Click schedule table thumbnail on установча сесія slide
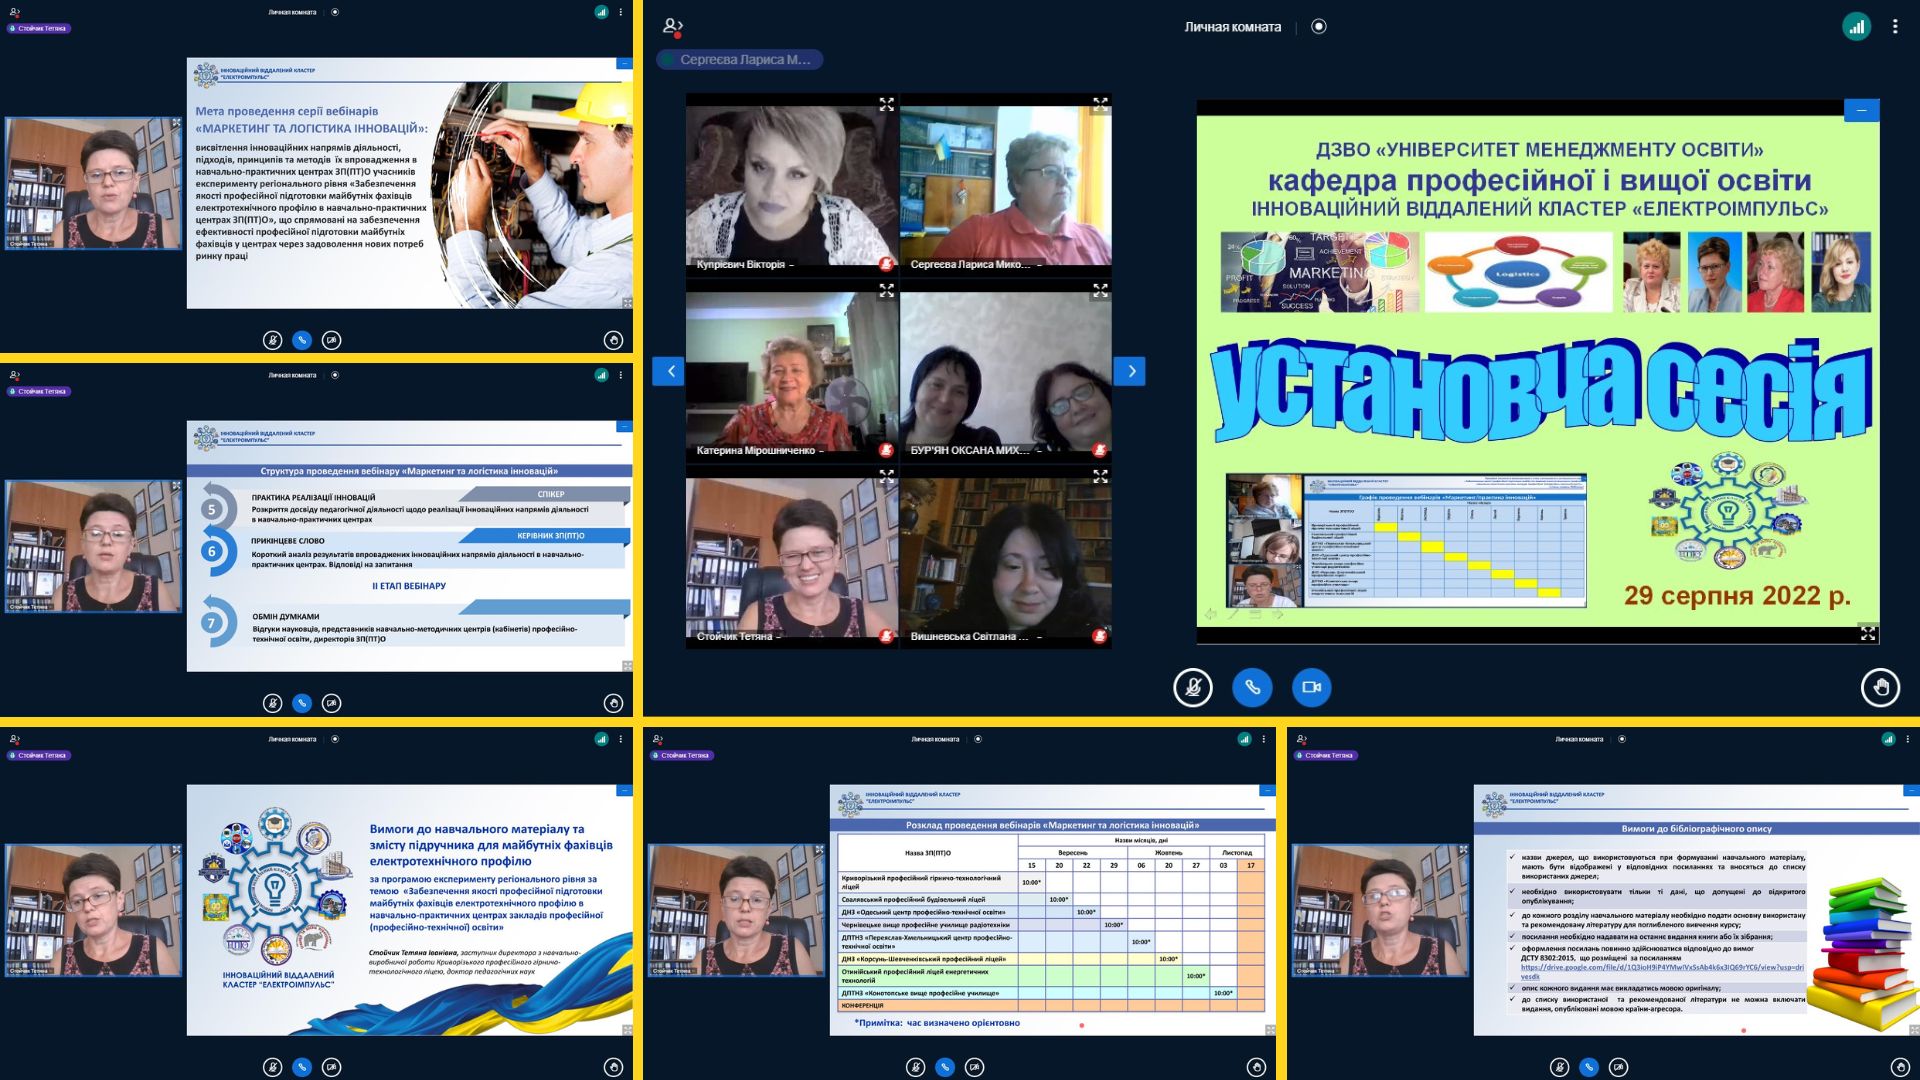 click(x=1444, y=540)
